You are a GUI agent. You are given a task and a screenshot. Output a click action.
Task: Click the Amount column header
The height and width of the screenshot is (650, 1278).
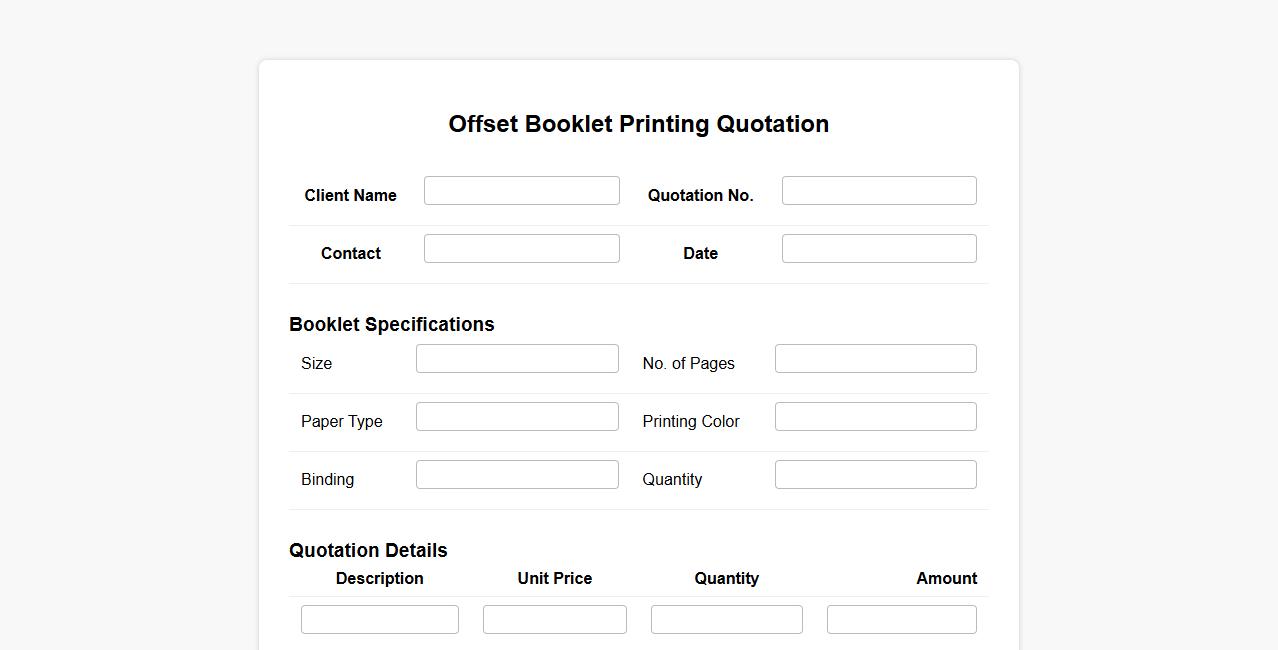point(946,579)
